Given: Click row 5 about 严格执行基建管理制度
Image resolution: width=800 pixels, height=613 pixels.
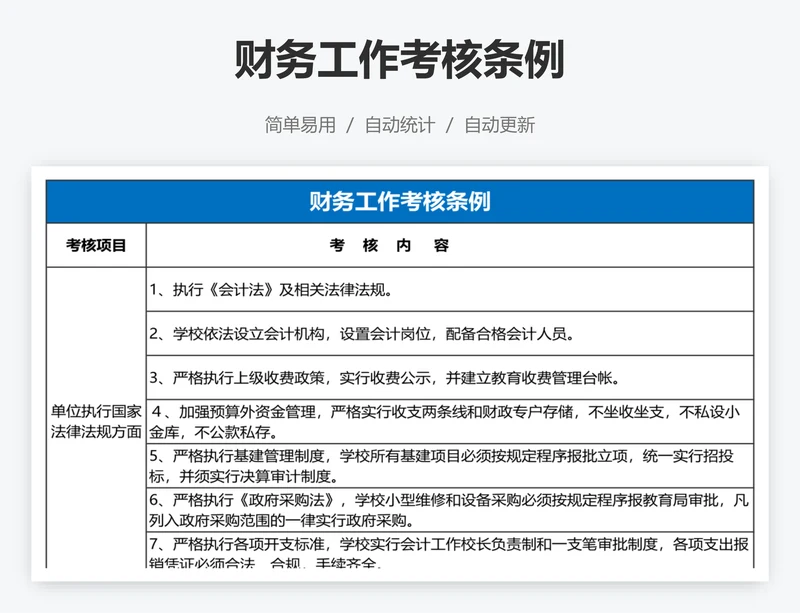Looking at the screenshot, I should (450, 466).
